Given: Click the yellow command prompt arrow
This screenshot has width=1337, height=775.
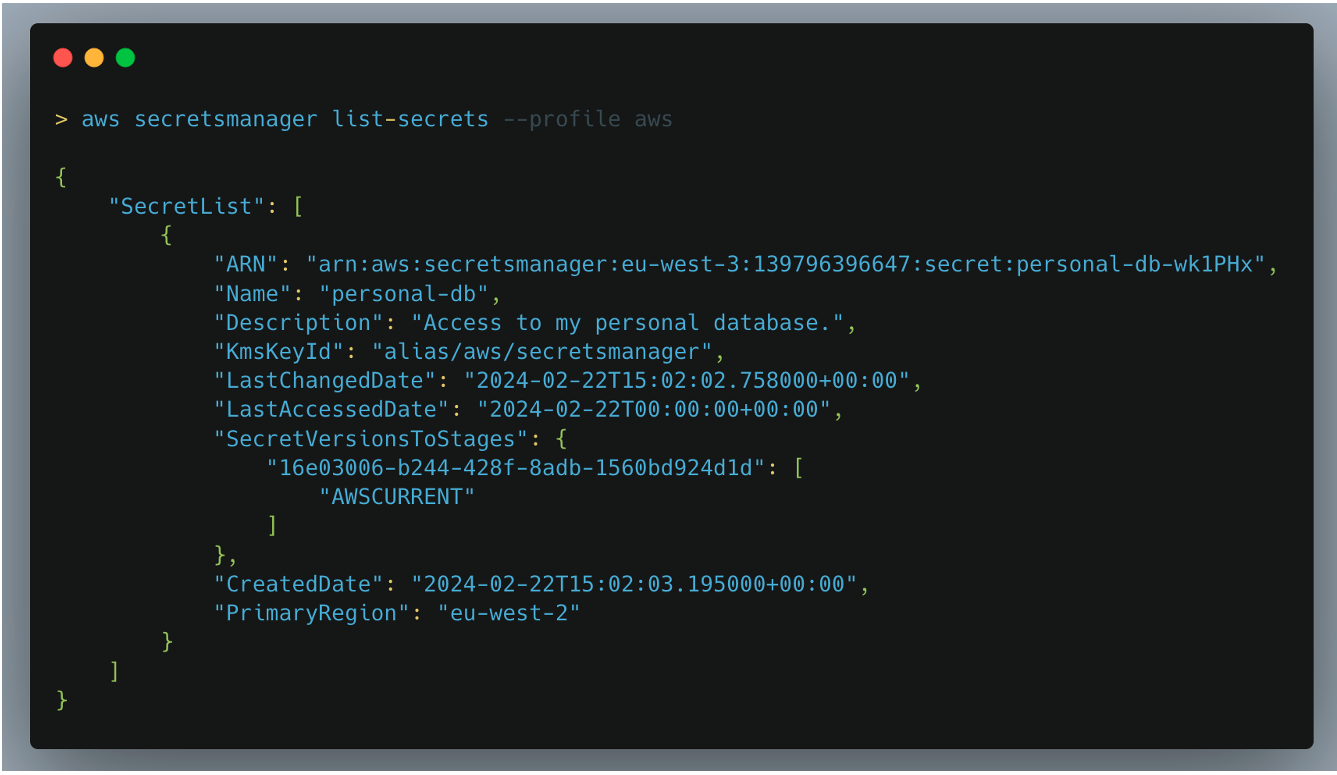Looking at the screenshot, I should (x=61, y=120).
